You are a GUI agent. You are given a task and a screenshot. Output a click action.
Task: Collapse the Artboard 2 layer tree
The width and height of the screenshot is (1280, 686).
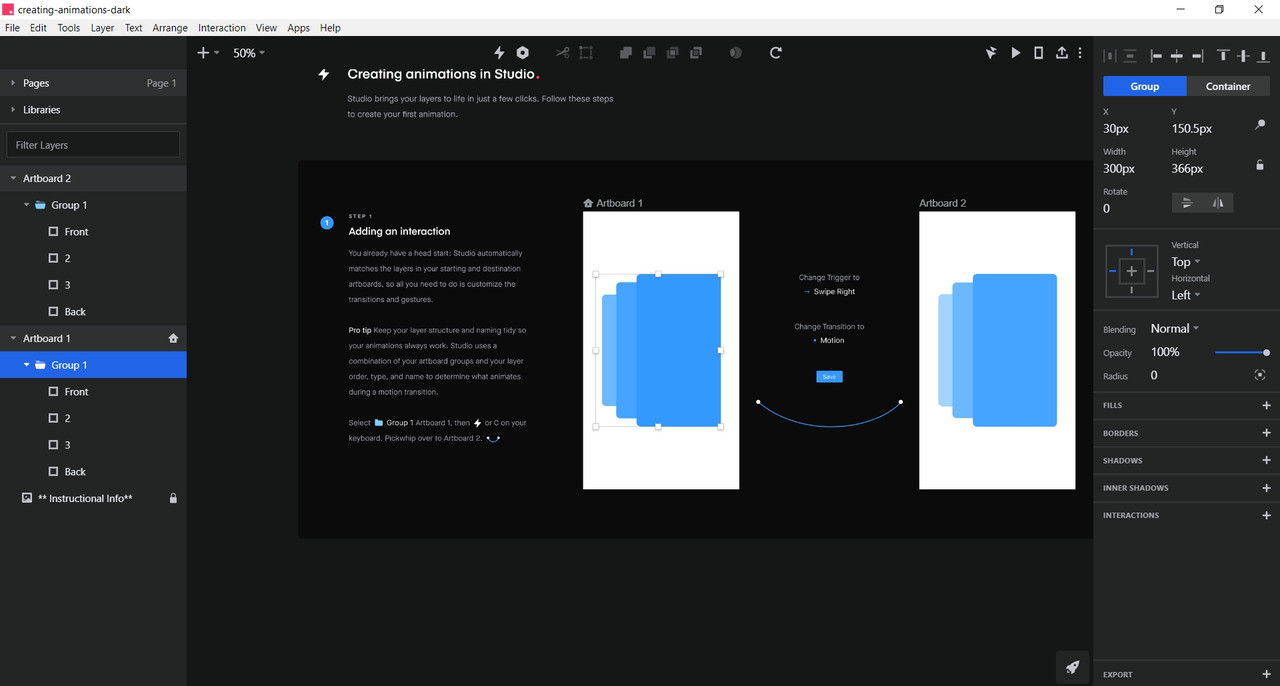coord(13,178)
